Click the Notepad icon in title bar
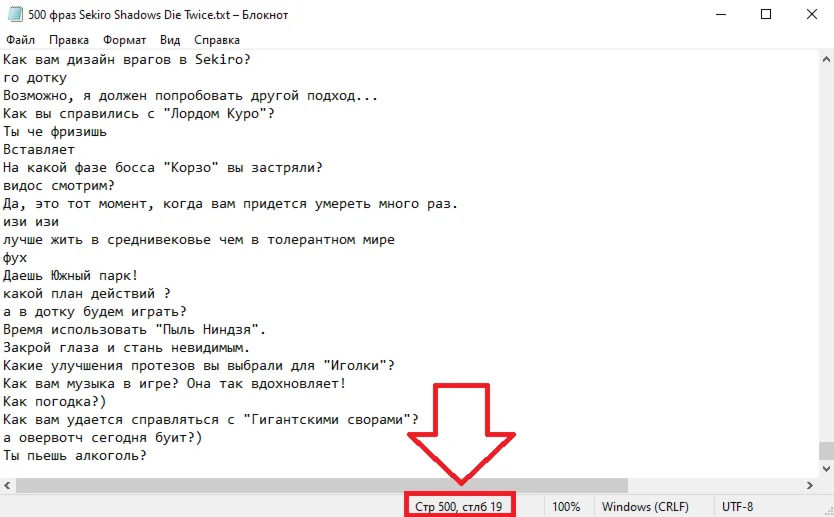Image resolution: width=834 pixels, height=517 pixels. [x=14, y=14]
